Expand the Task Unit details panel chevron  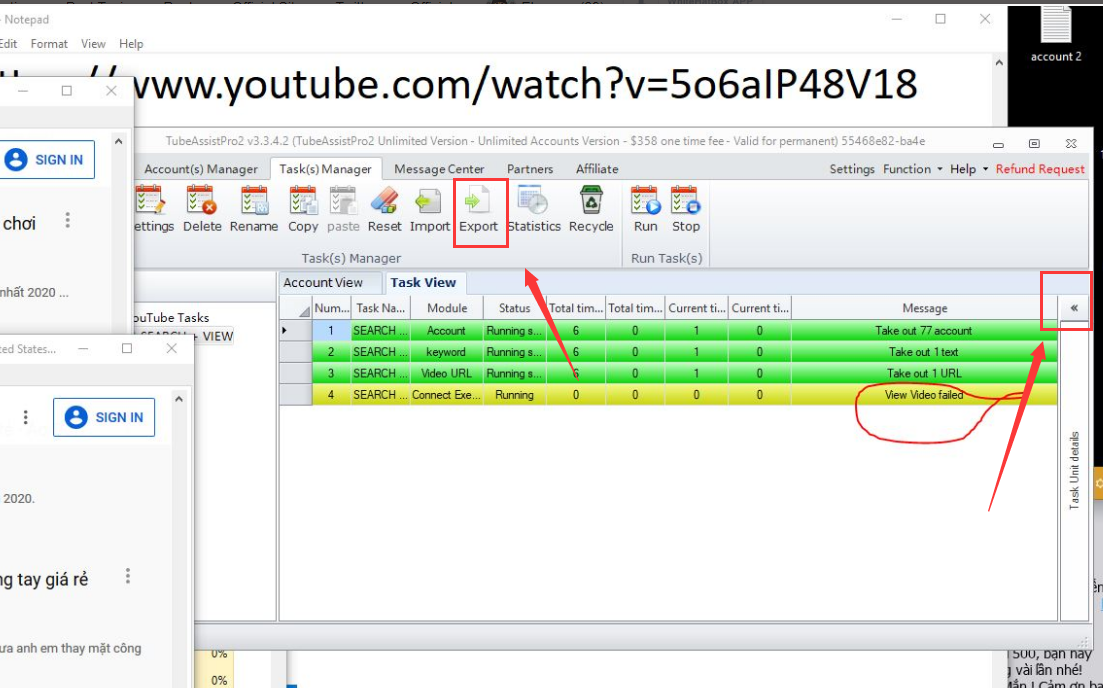point(1074,308)
